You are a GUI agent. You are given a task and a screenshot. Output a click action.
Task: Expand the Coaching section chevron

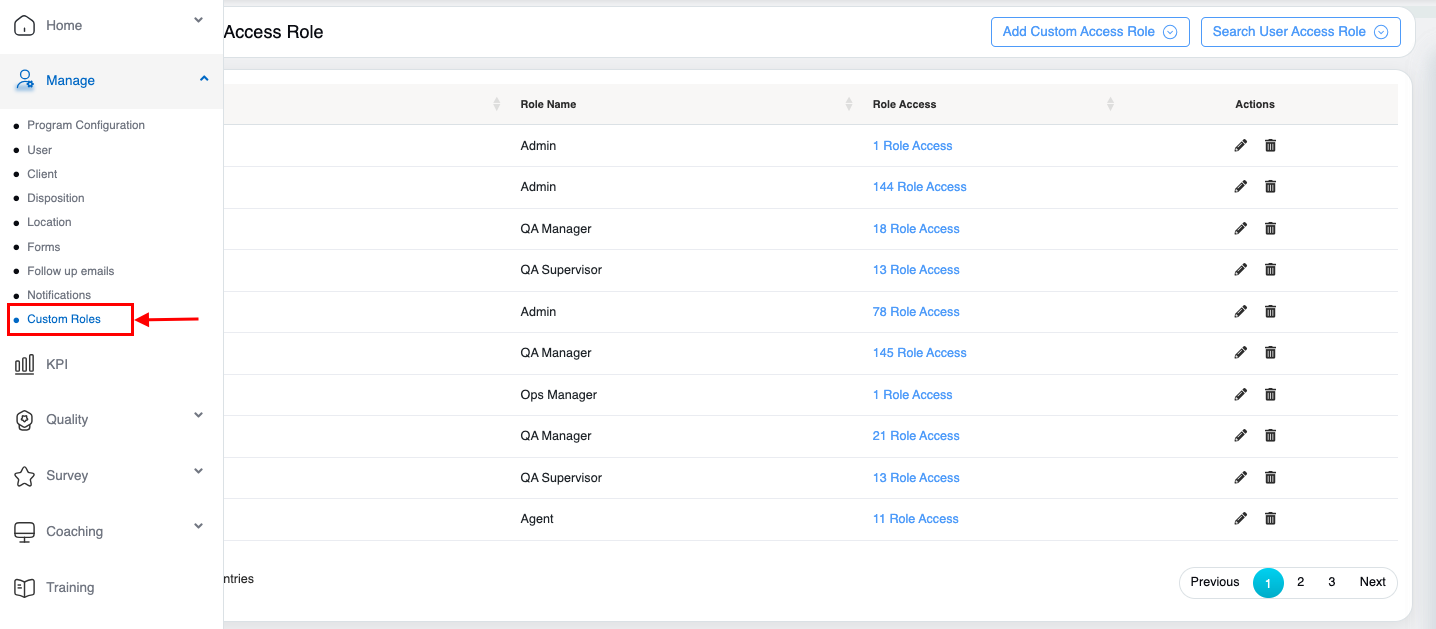click(x=198, y=526)
